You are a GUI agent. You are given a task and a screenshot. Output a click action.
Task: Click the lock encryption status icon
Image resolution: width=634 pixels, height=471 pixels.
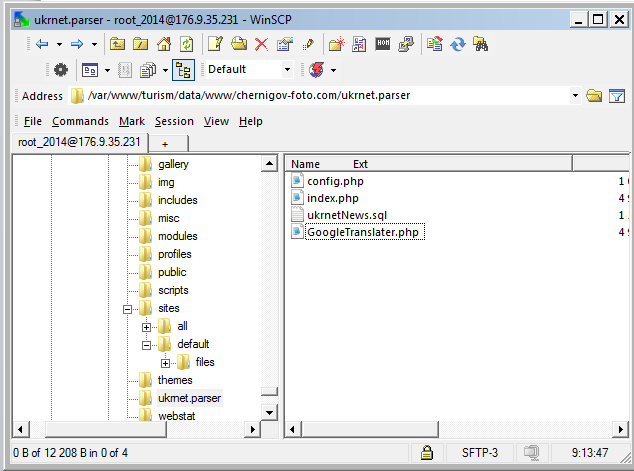(x=427, y=452)
